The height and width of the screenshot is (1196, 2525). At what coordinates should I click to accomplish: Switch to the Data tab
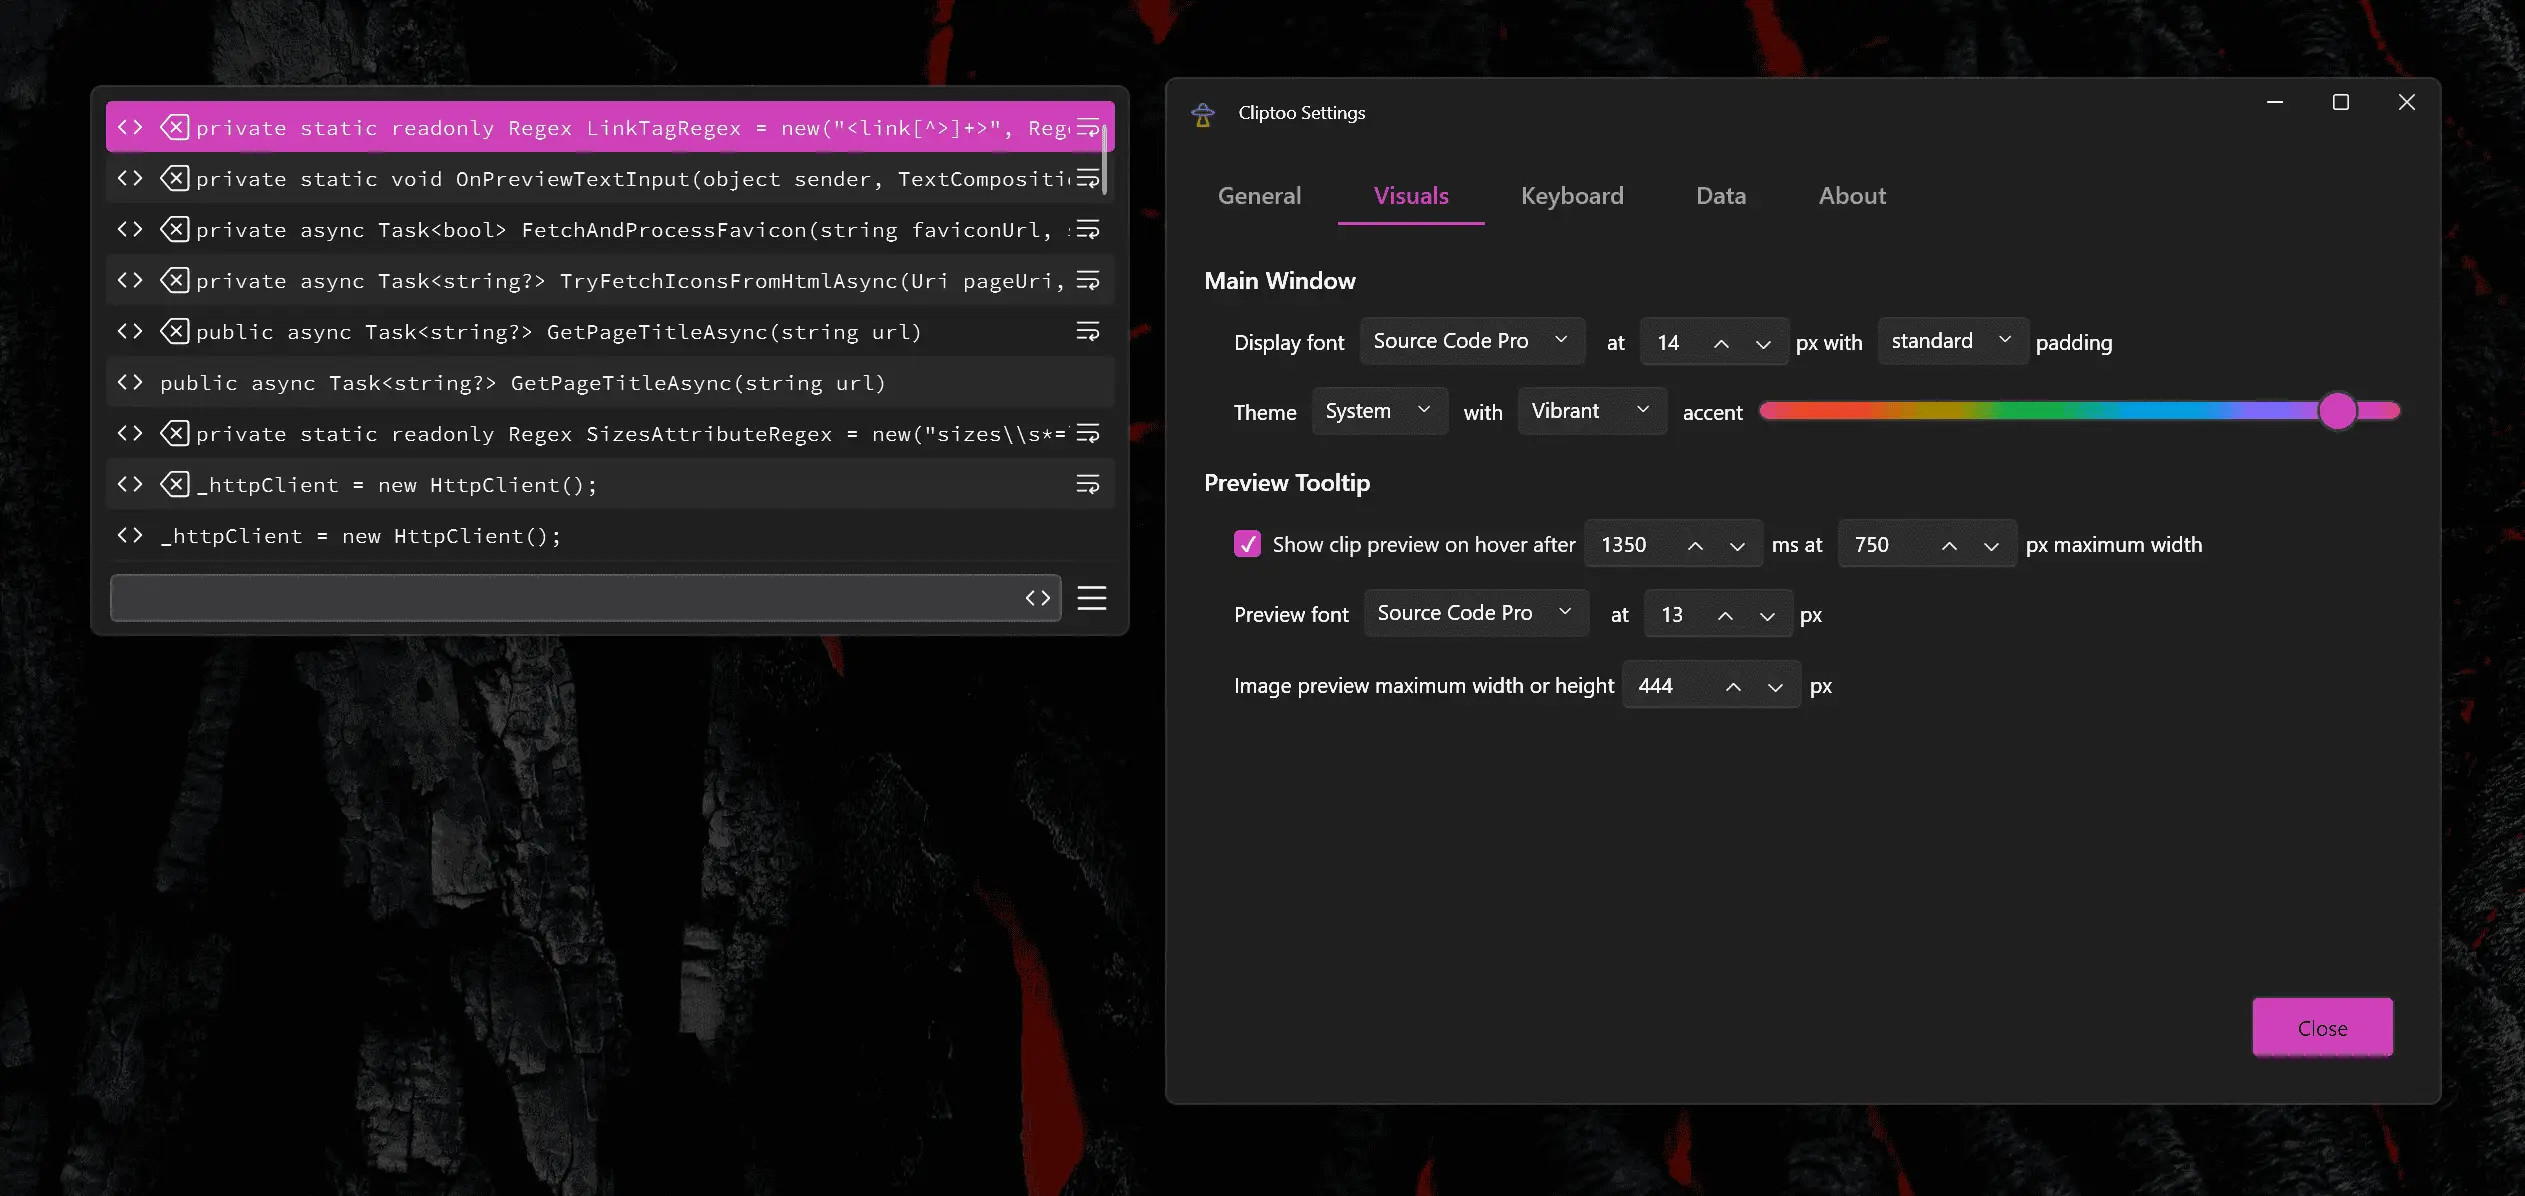coord(1720,196)
